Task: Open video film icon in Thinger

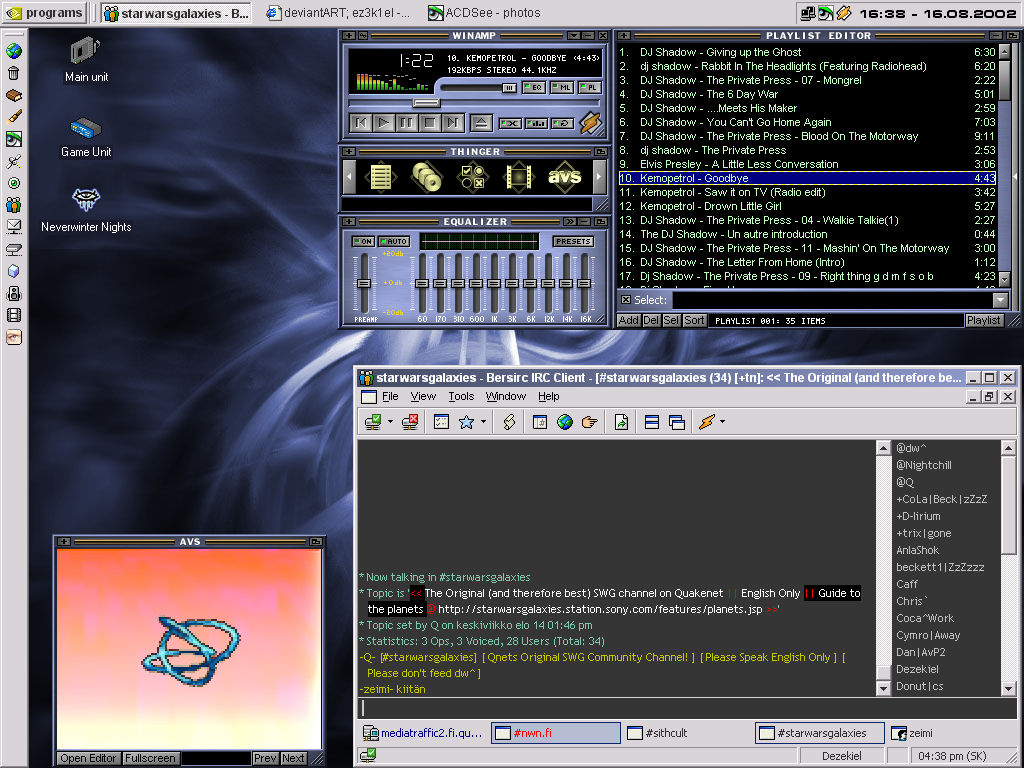Action: tap(518, 177)
